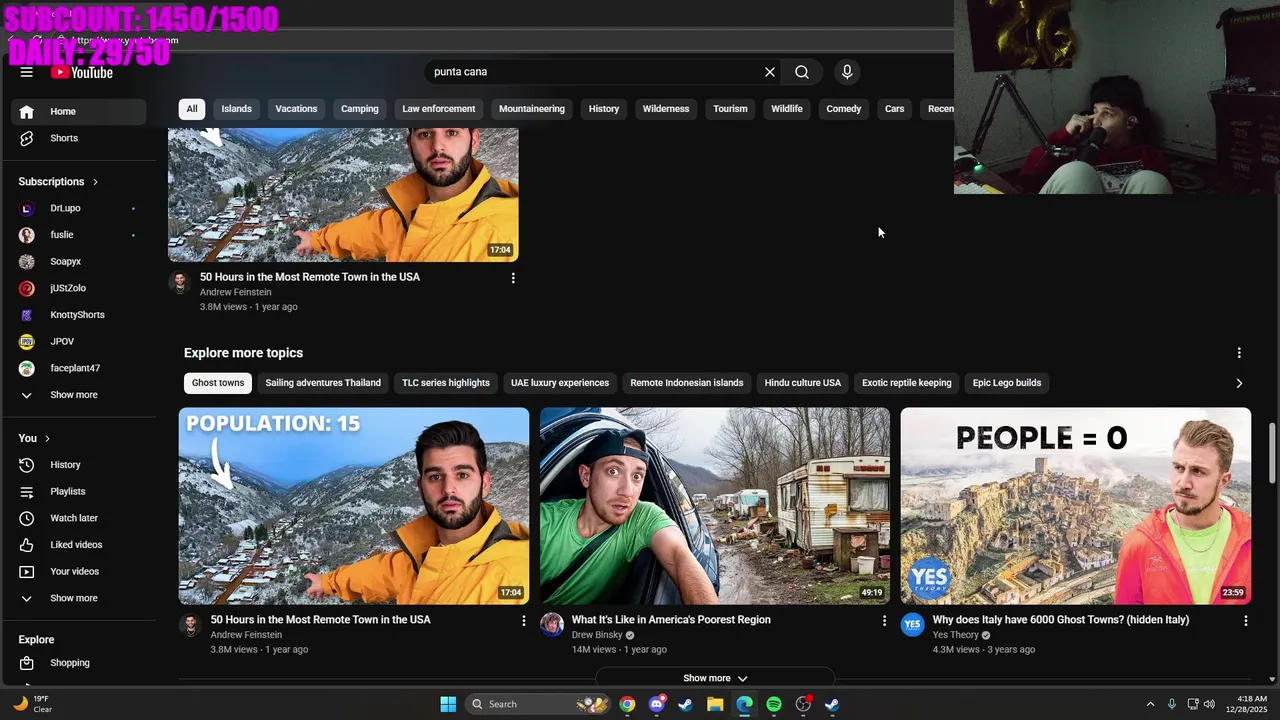The width and height of the screenshot is (1280, 720).
Task: Open Population 15 video thumbnail in topics row
Action: pyautogui.click(x=354, y=506)
